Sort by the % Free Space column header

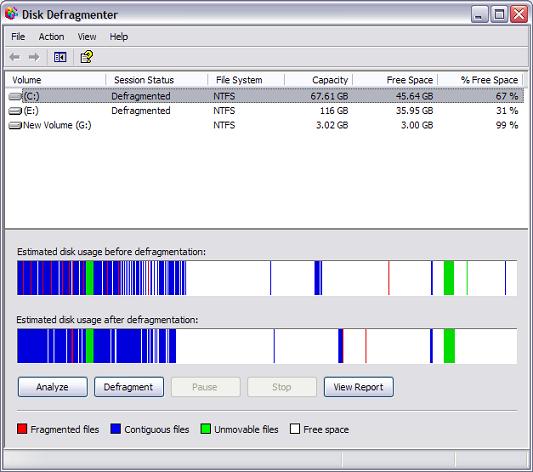(x=480, y=80)
